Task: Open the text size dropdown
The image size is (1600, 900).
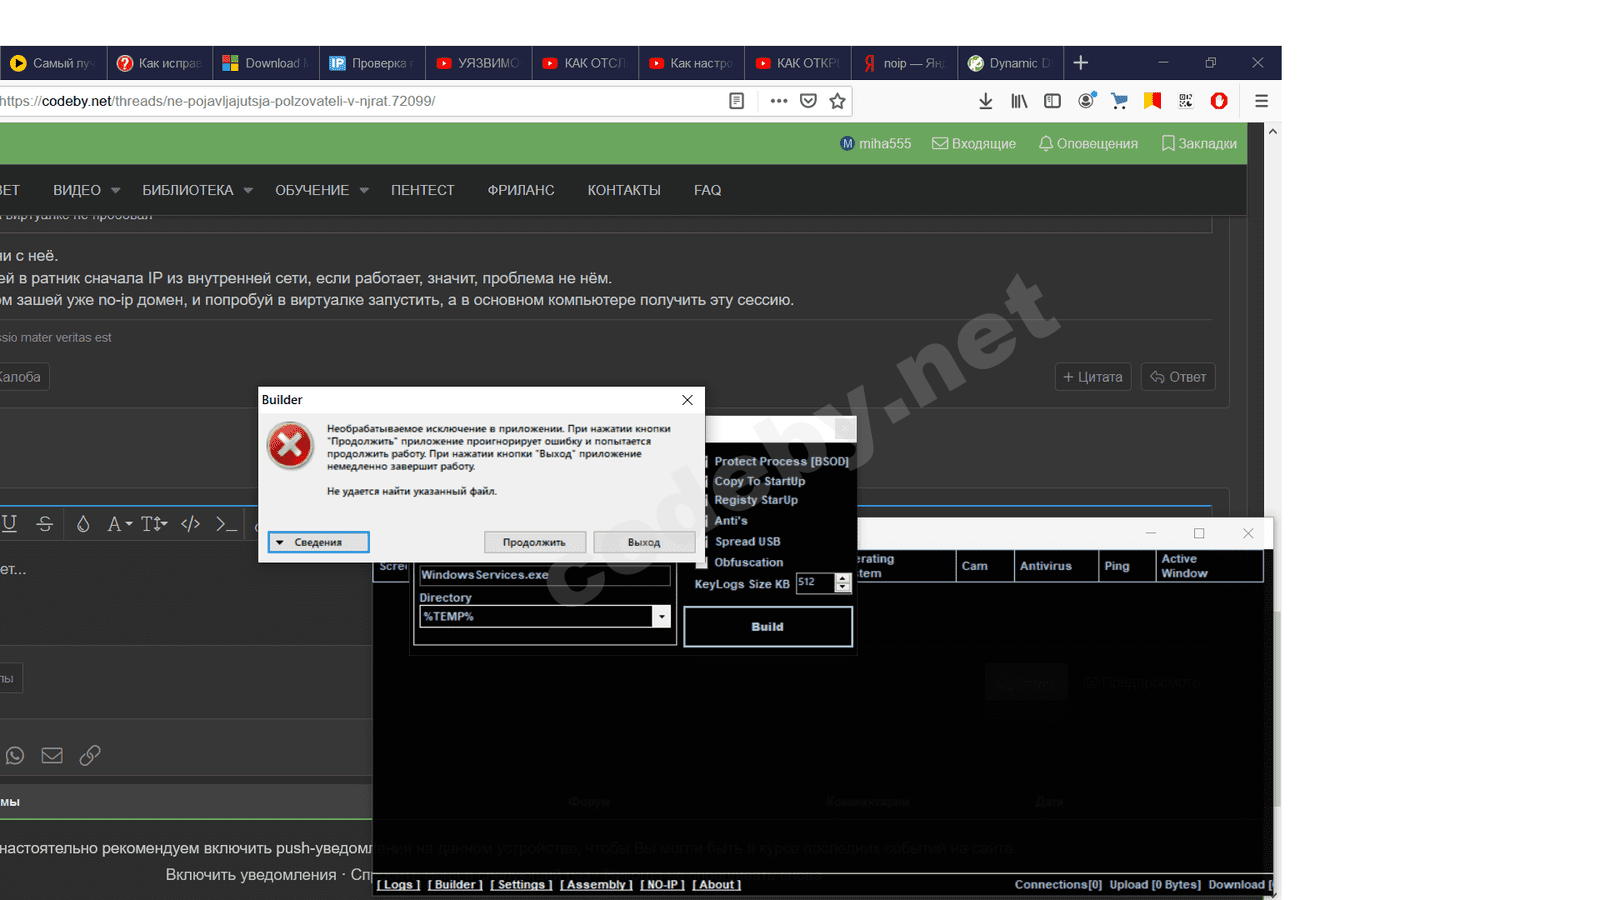Action: tap(154, 523)
